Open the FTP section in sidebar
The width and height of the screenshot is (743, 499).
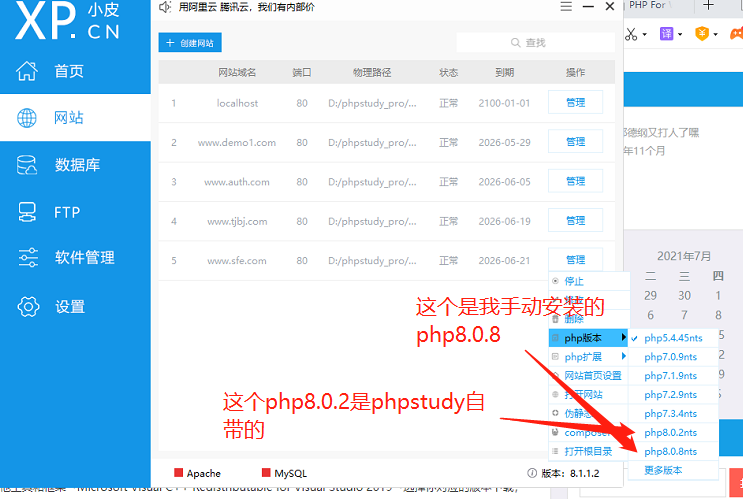pos(48,212)
